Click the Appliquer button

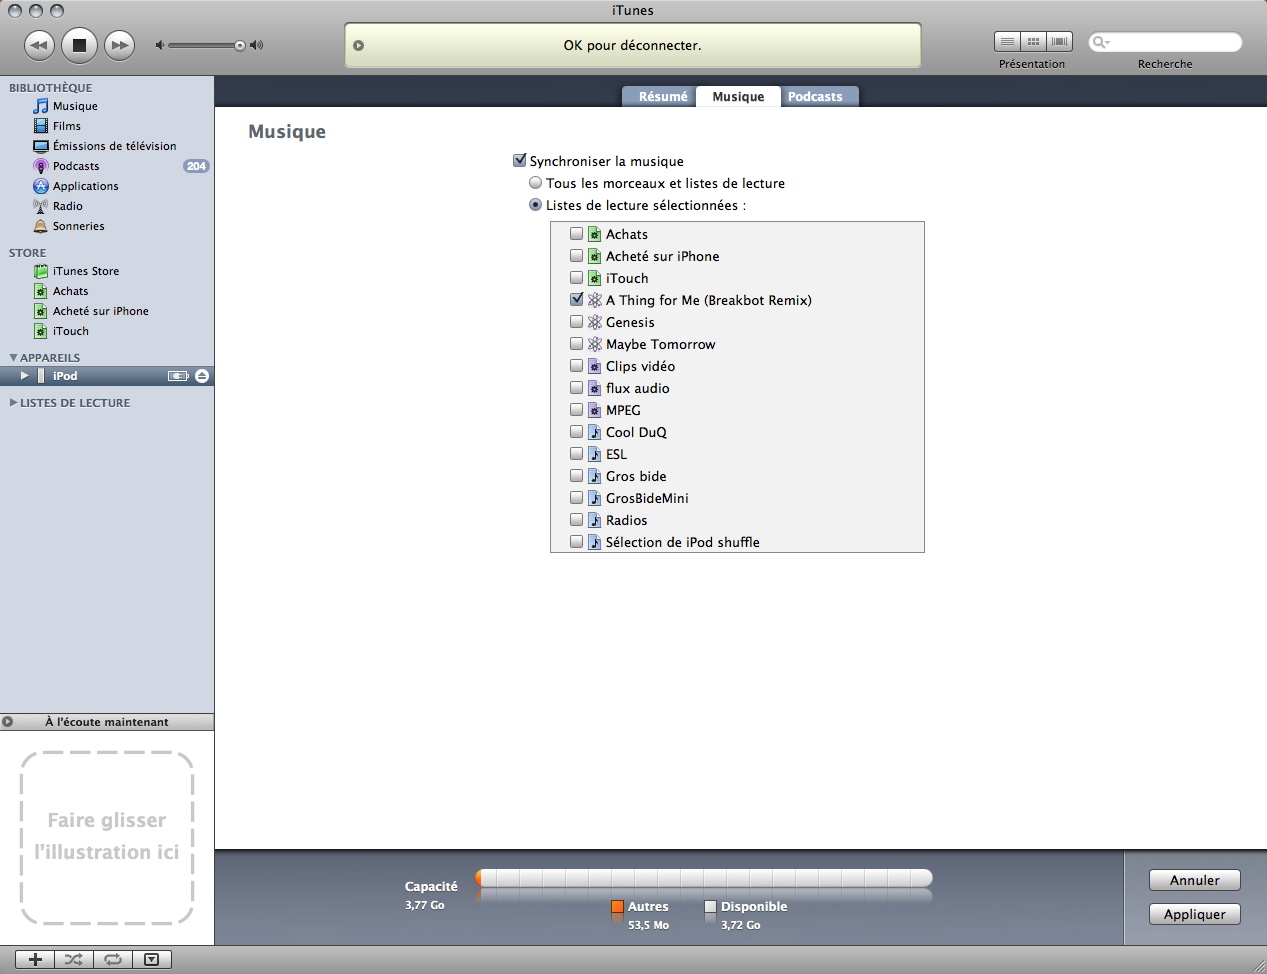click(x=1195, y=914)
